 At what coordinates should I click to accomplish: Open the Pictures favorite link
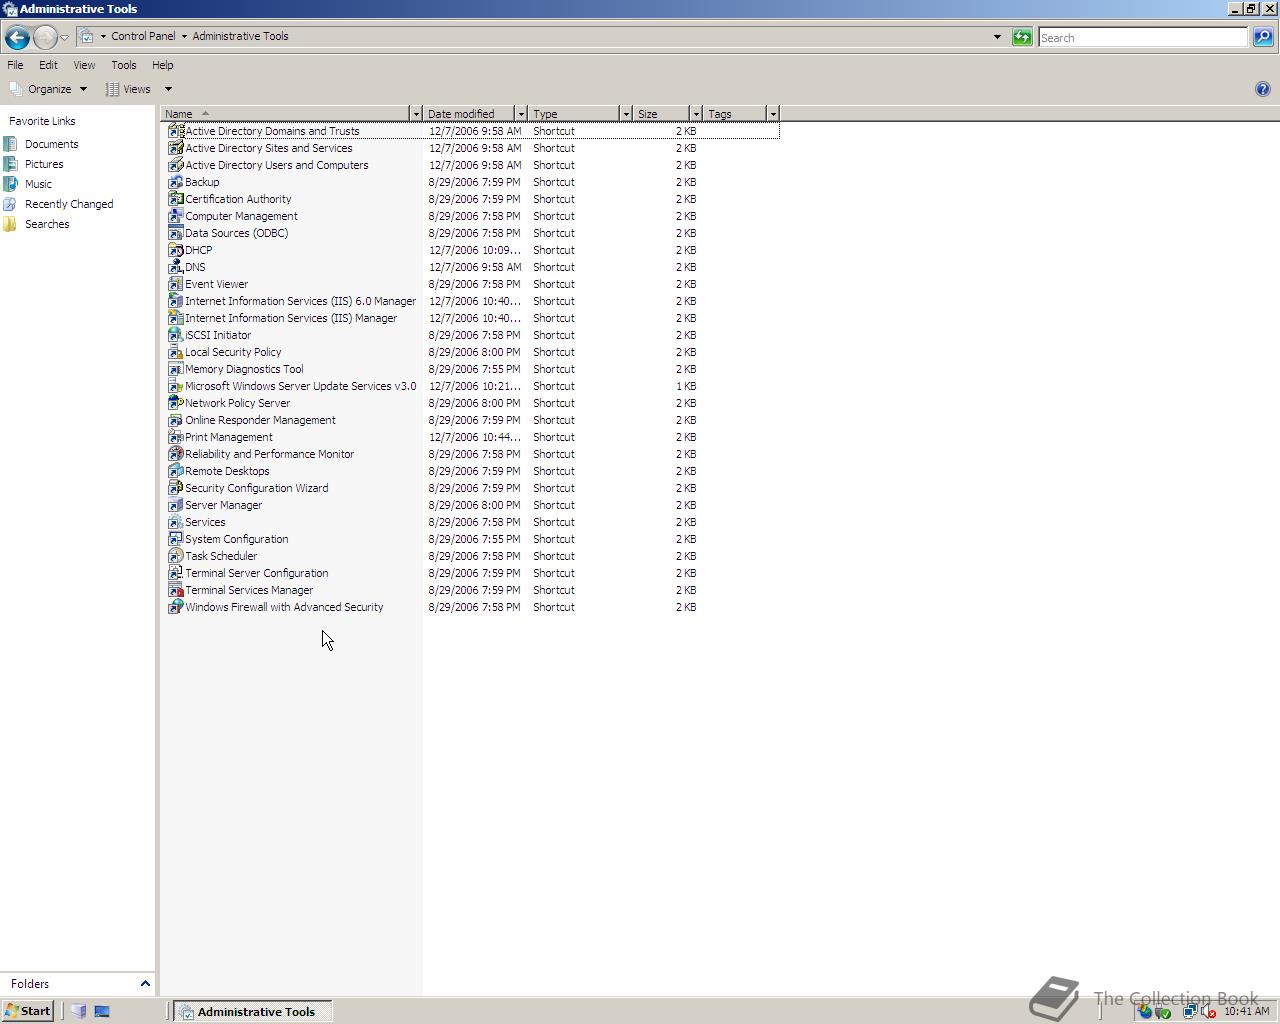pyautogui.click(x=44, y=164)
